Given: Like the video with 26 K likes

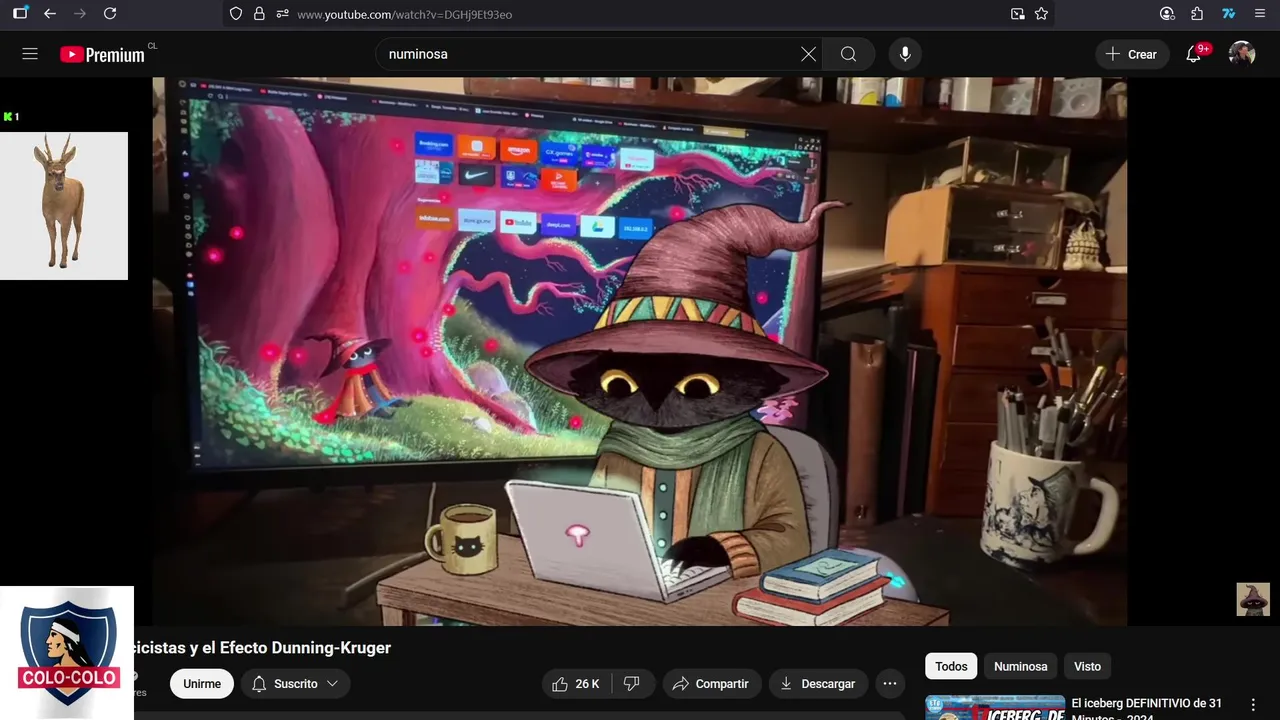Looking at the screenshot, I should tap(576, 684).
